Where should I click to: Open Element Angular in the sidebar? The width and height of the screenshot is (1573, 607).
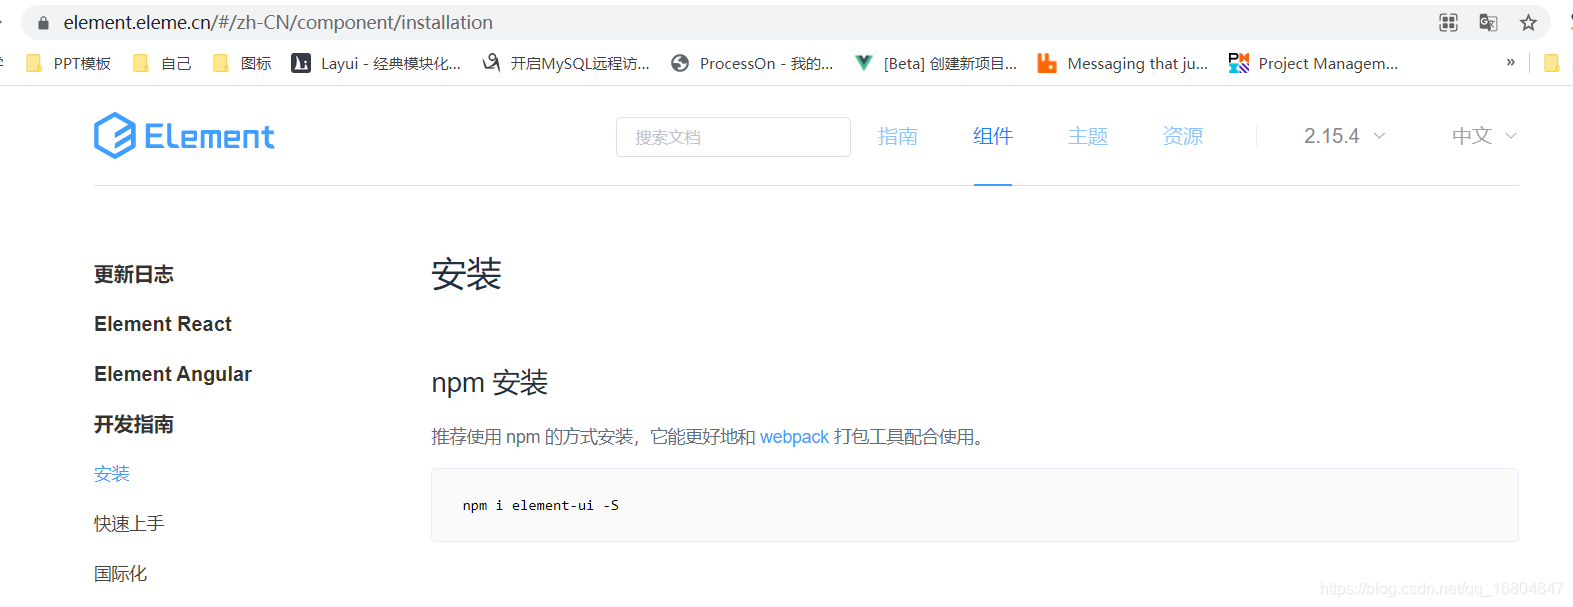[x=173, y=374]
